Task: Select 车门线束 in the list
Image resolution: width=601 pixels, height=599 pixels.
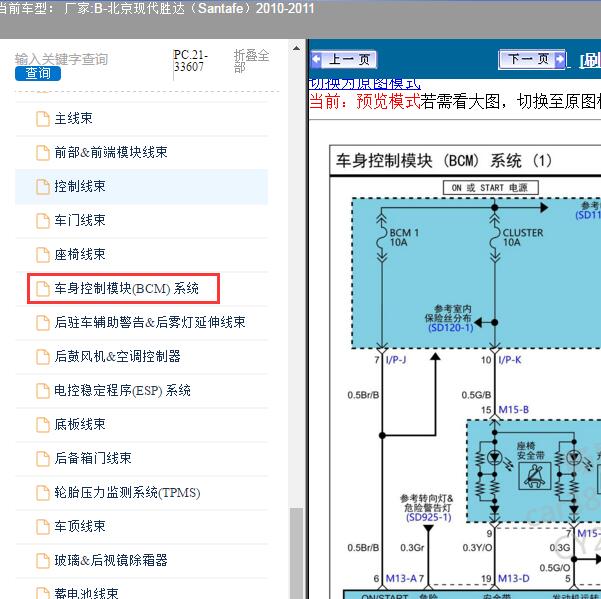Action: 141,220
